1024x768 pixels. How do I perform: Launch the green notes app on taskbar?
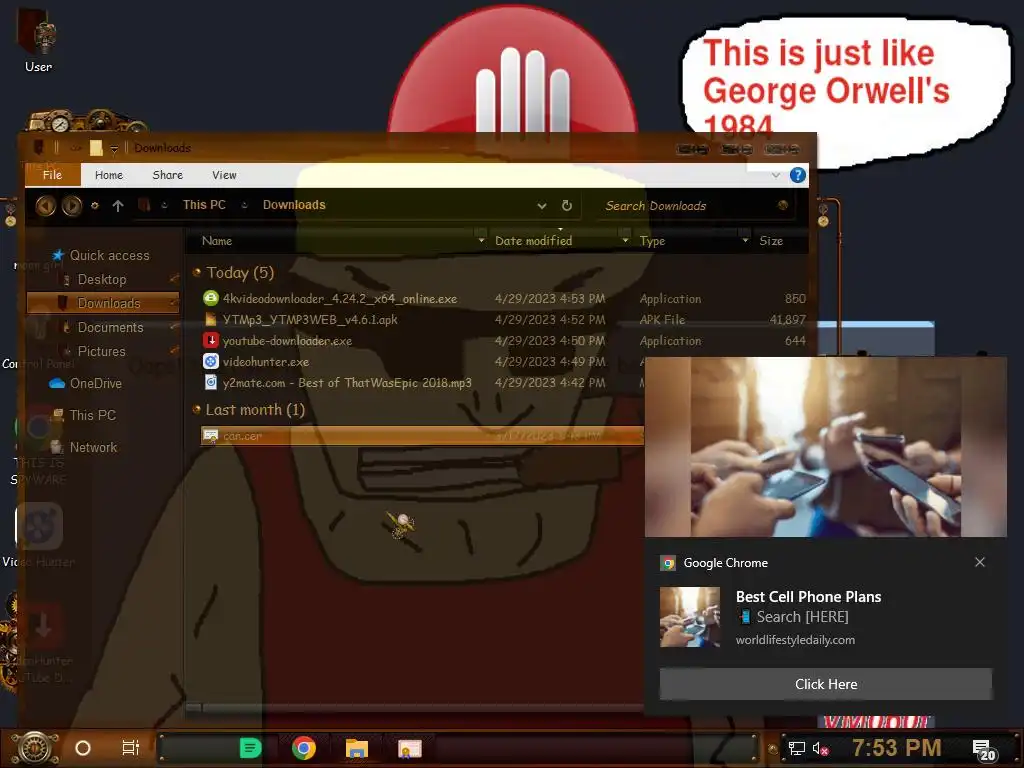pos(250,748)
